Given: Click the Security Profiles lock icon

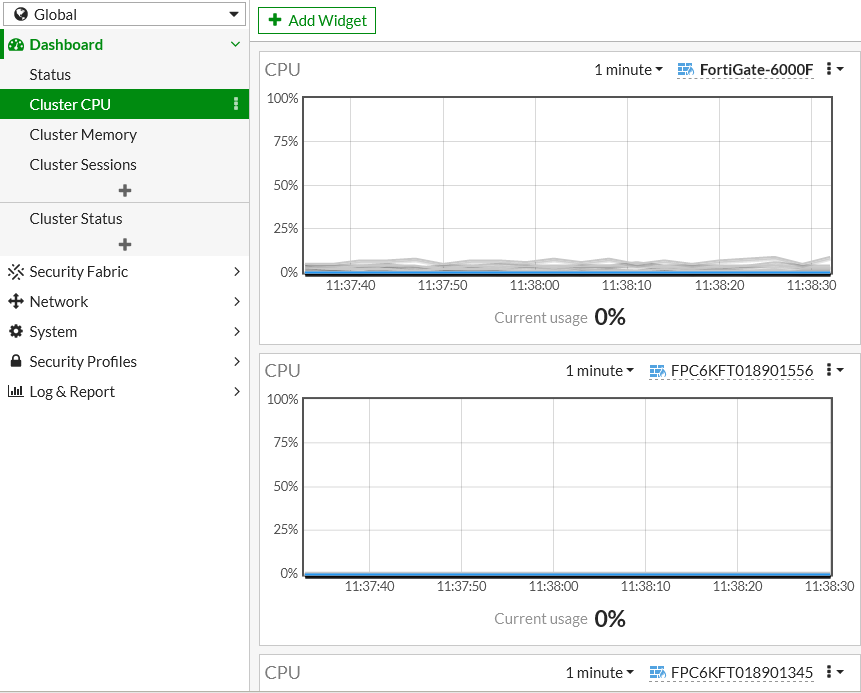Looking at the screenshot, I should pos(16,362).
